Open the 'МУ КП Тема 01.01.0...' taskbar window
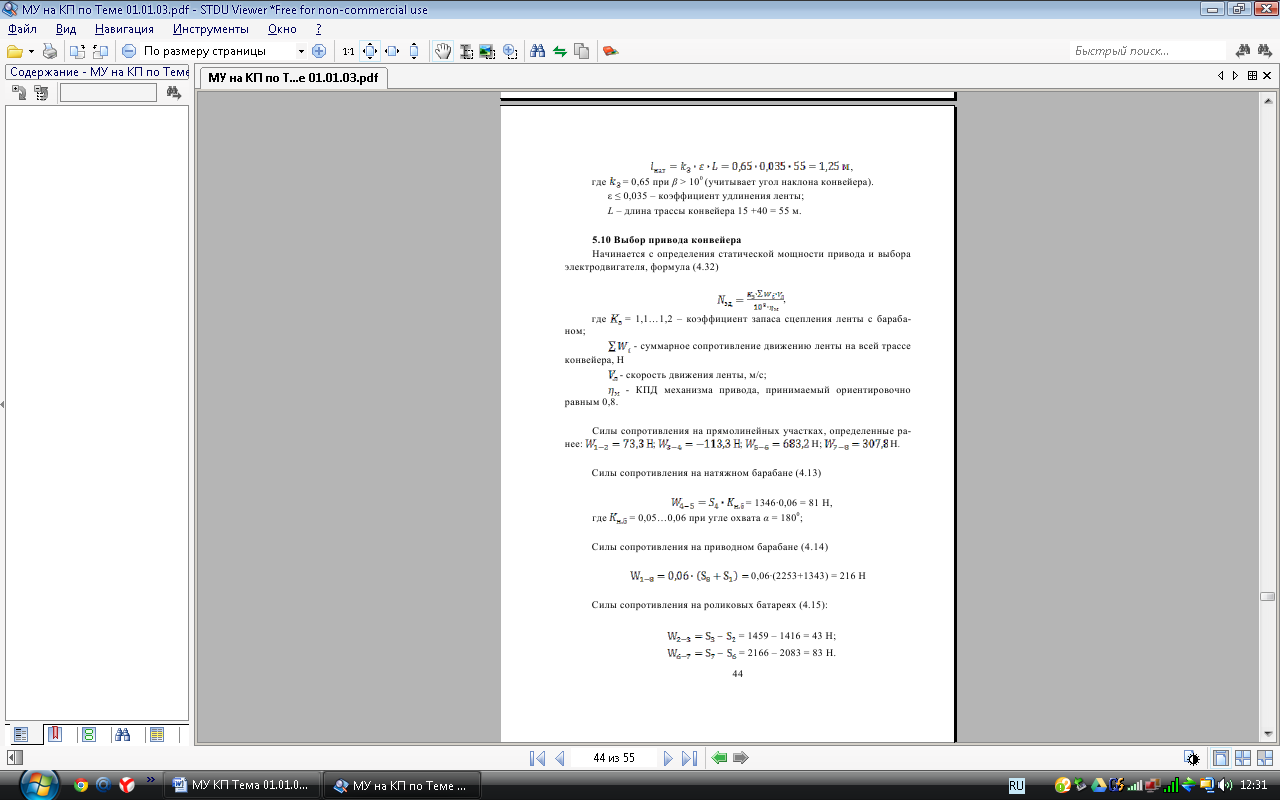 244,785
